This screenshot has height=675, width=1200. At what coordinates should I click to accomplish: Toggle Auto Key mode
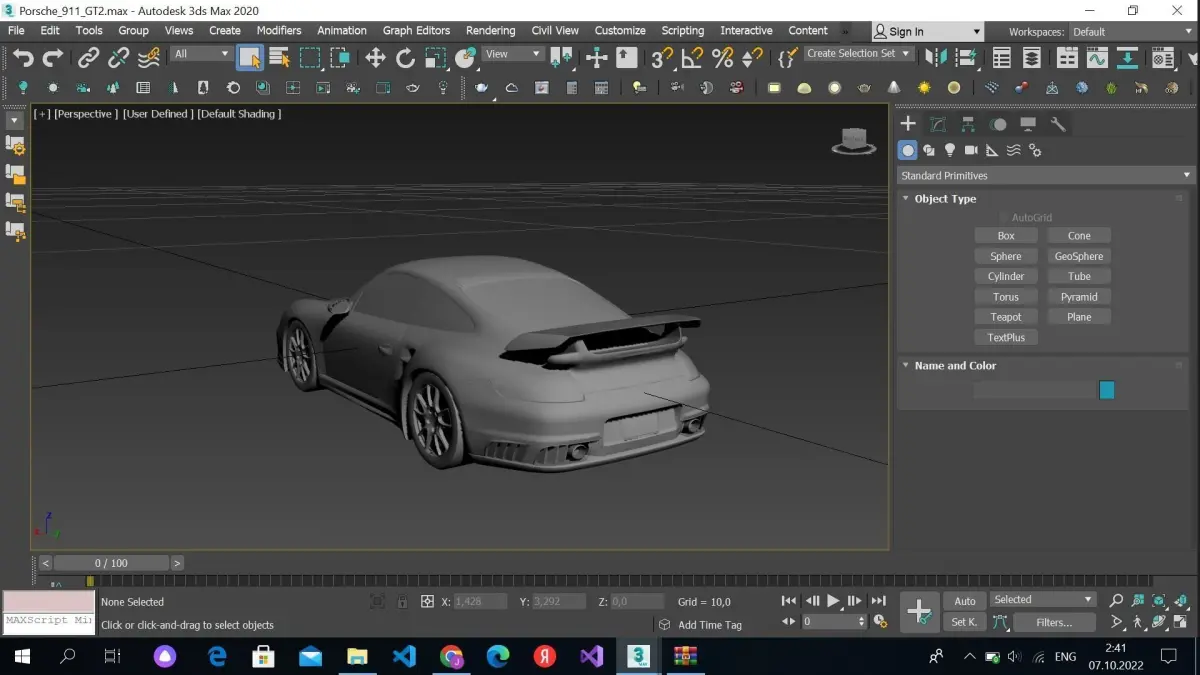pyautogui.click(x=965, y=601)
